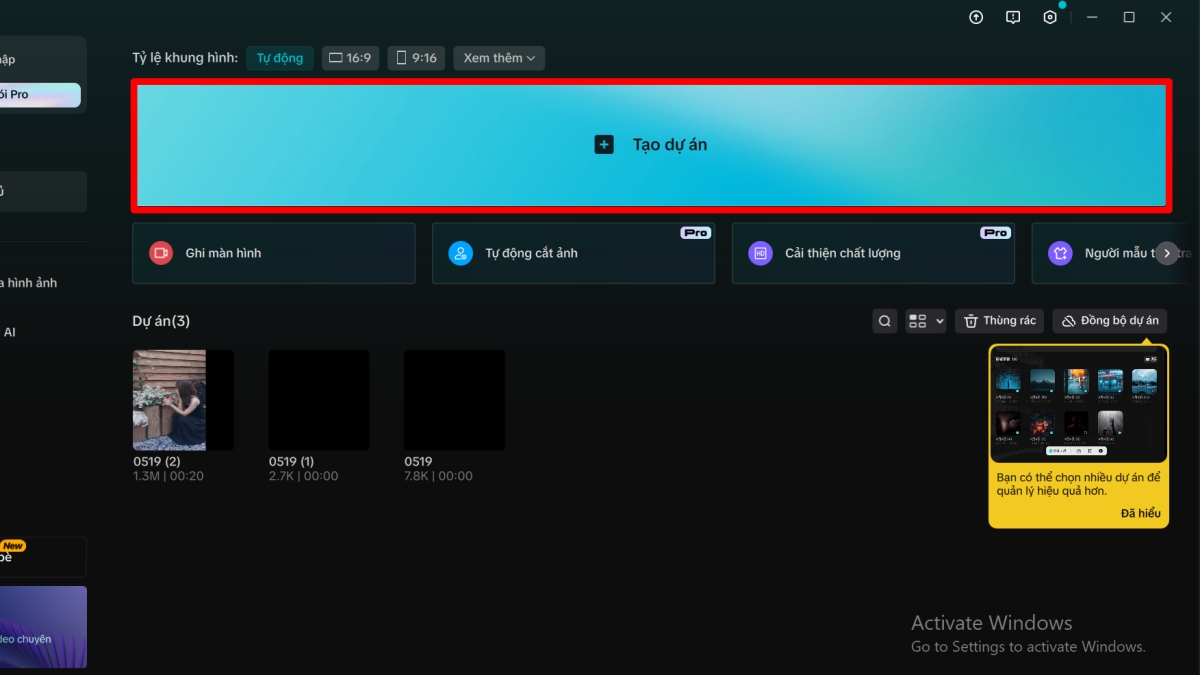Screen dimensions: 1200x675
Task: Select the Tự động cắt ảnh tool
Action: click(x=573, y=253)
